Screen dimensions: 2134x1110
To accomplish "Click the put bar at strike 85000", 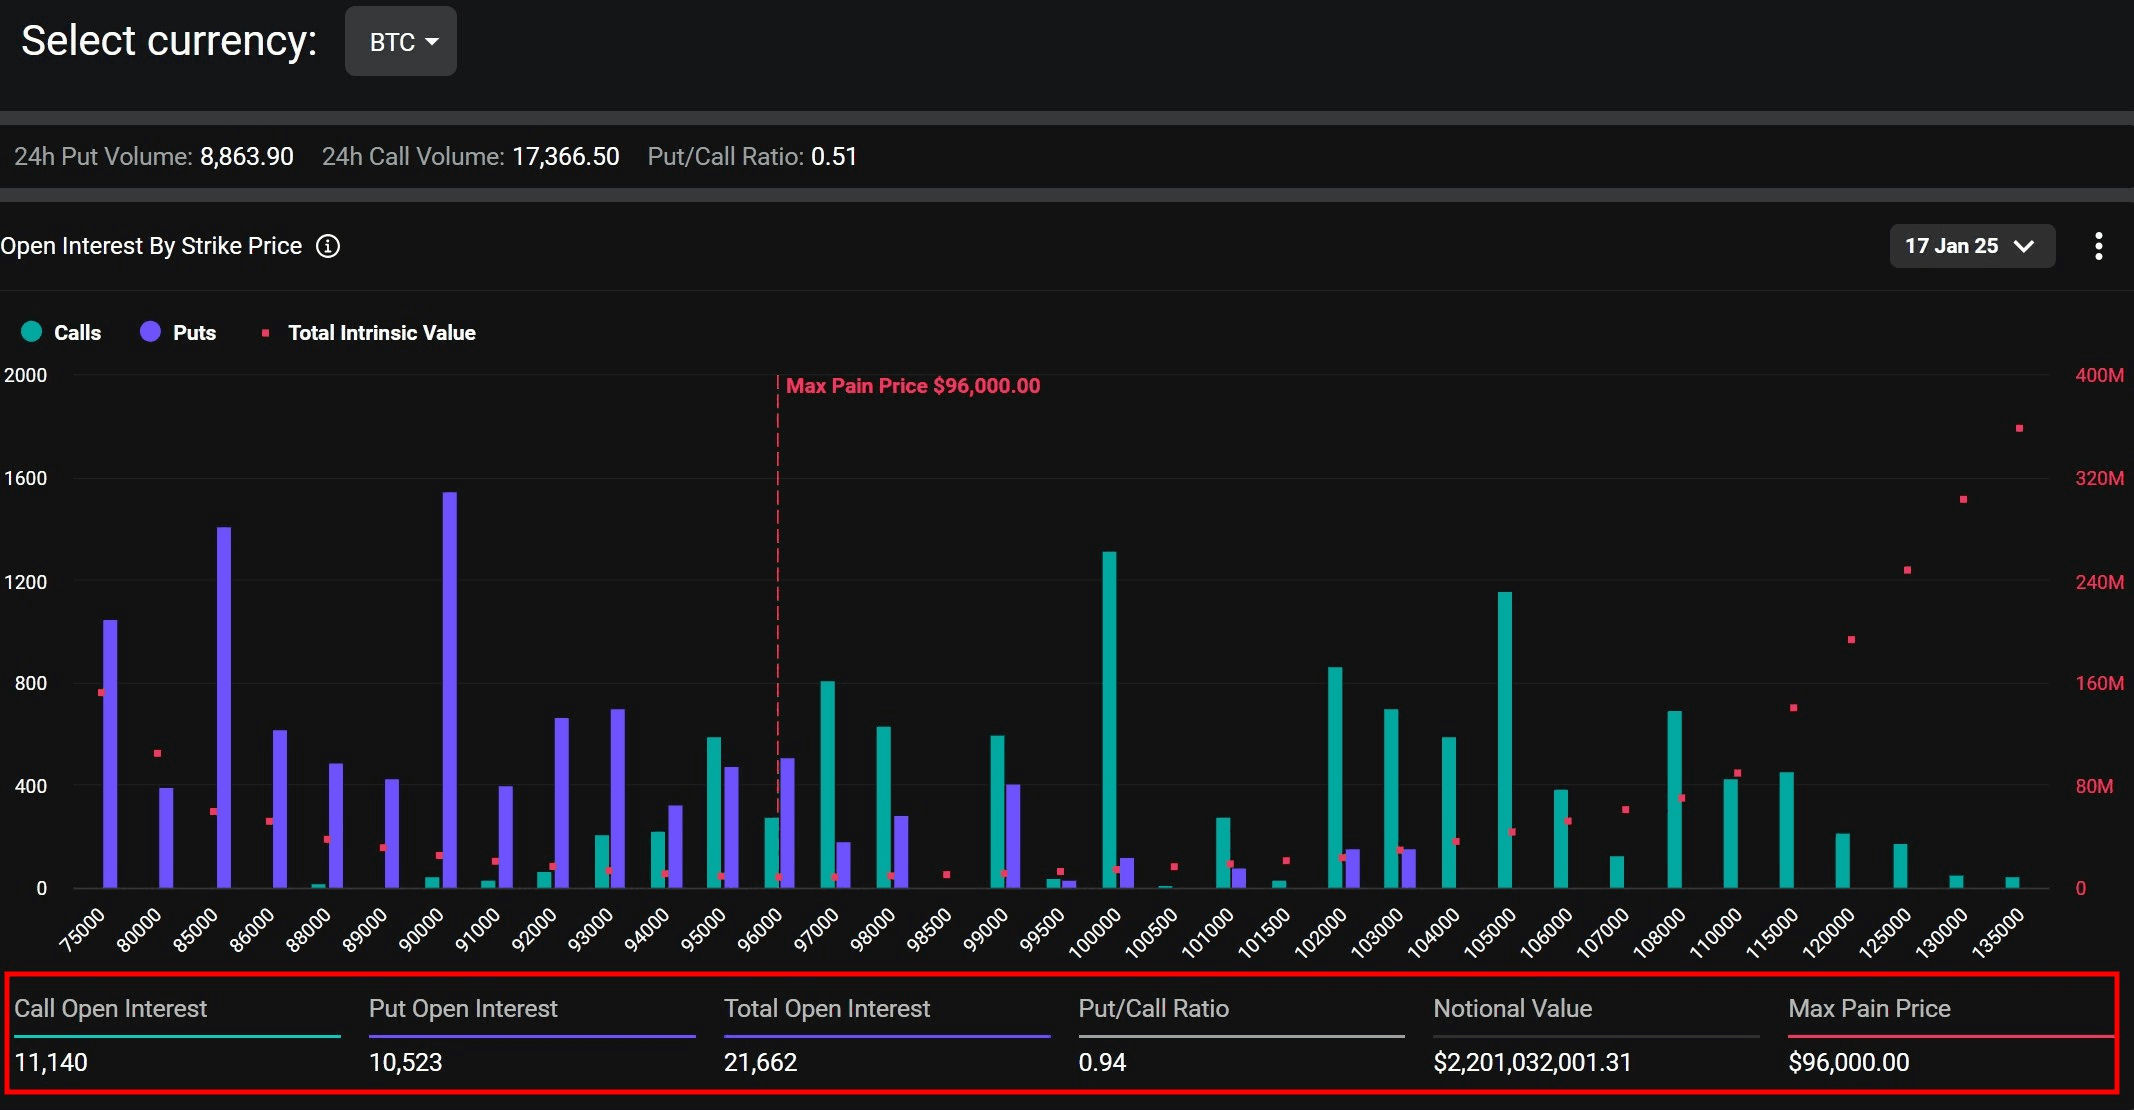I will [x=224, y=708].
